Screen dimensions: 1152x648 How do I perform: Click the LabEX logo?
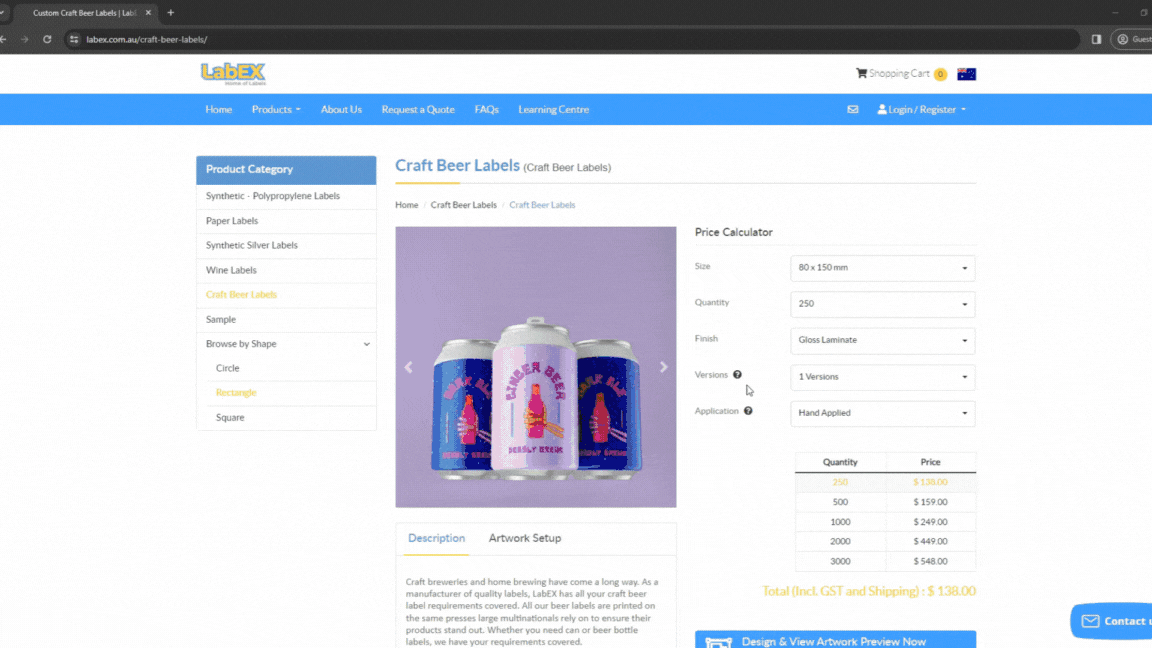click(231, 72)
